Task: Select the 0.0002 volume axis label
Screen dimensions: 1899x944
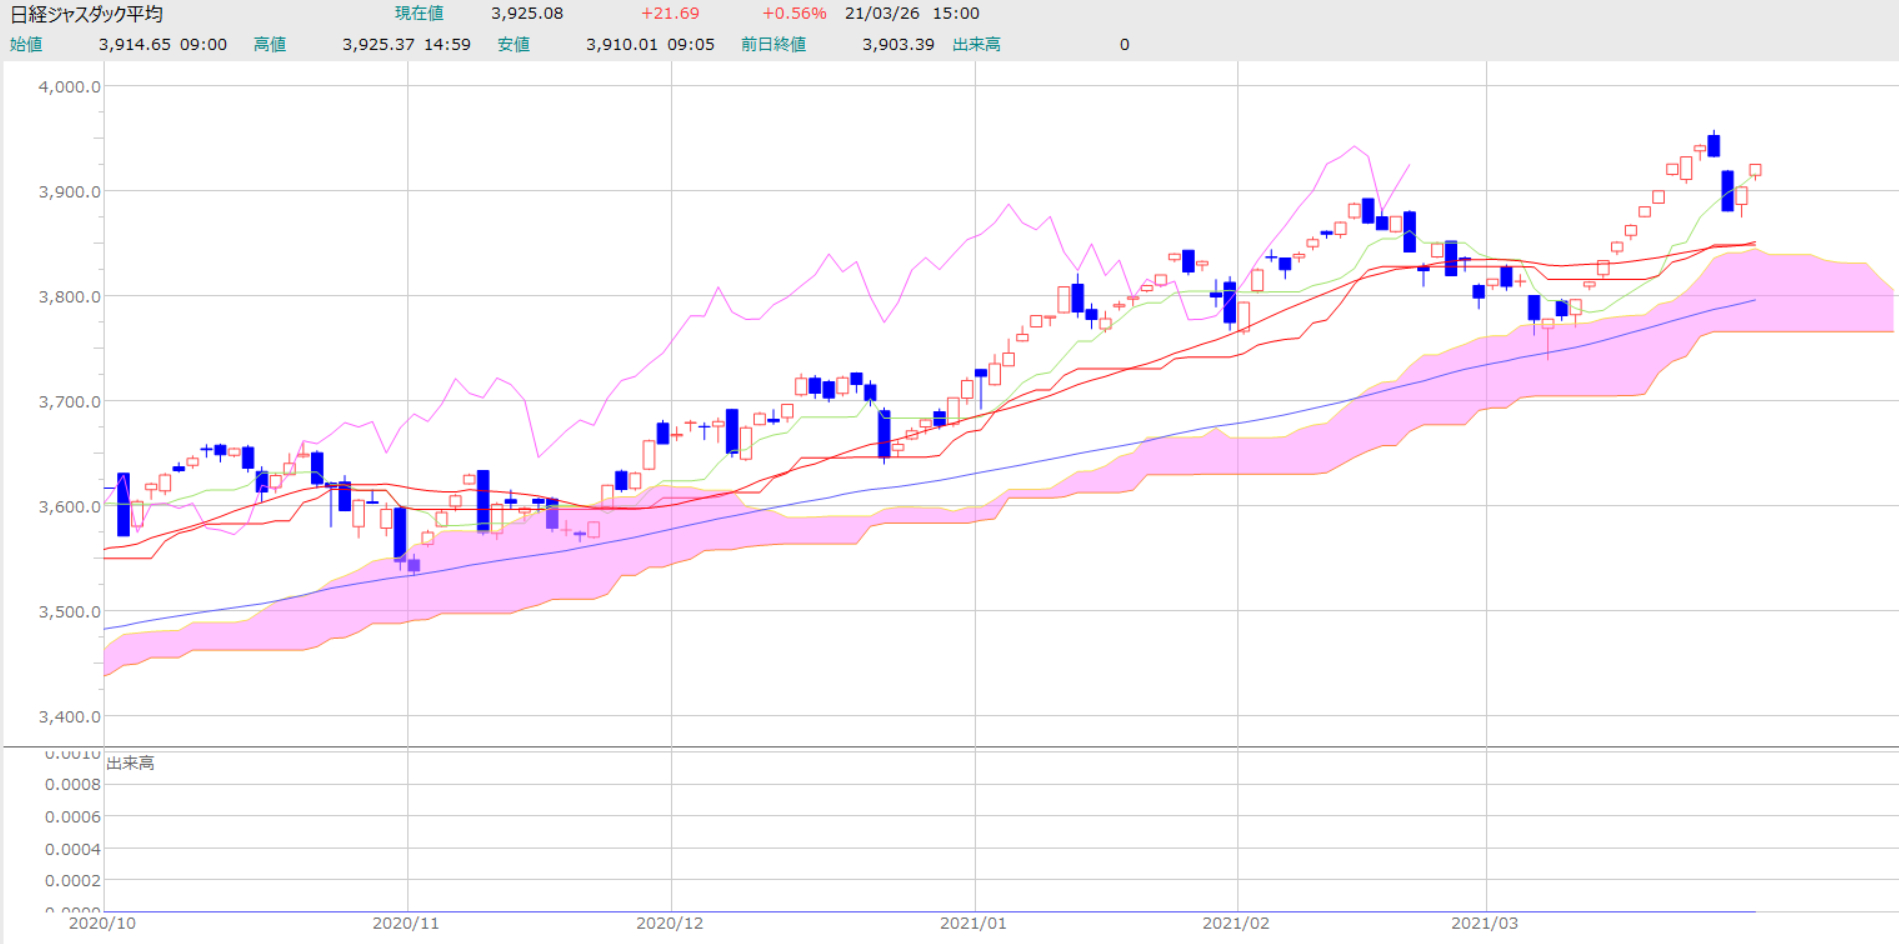Action: pyautogui.click(x=73, y=881)
